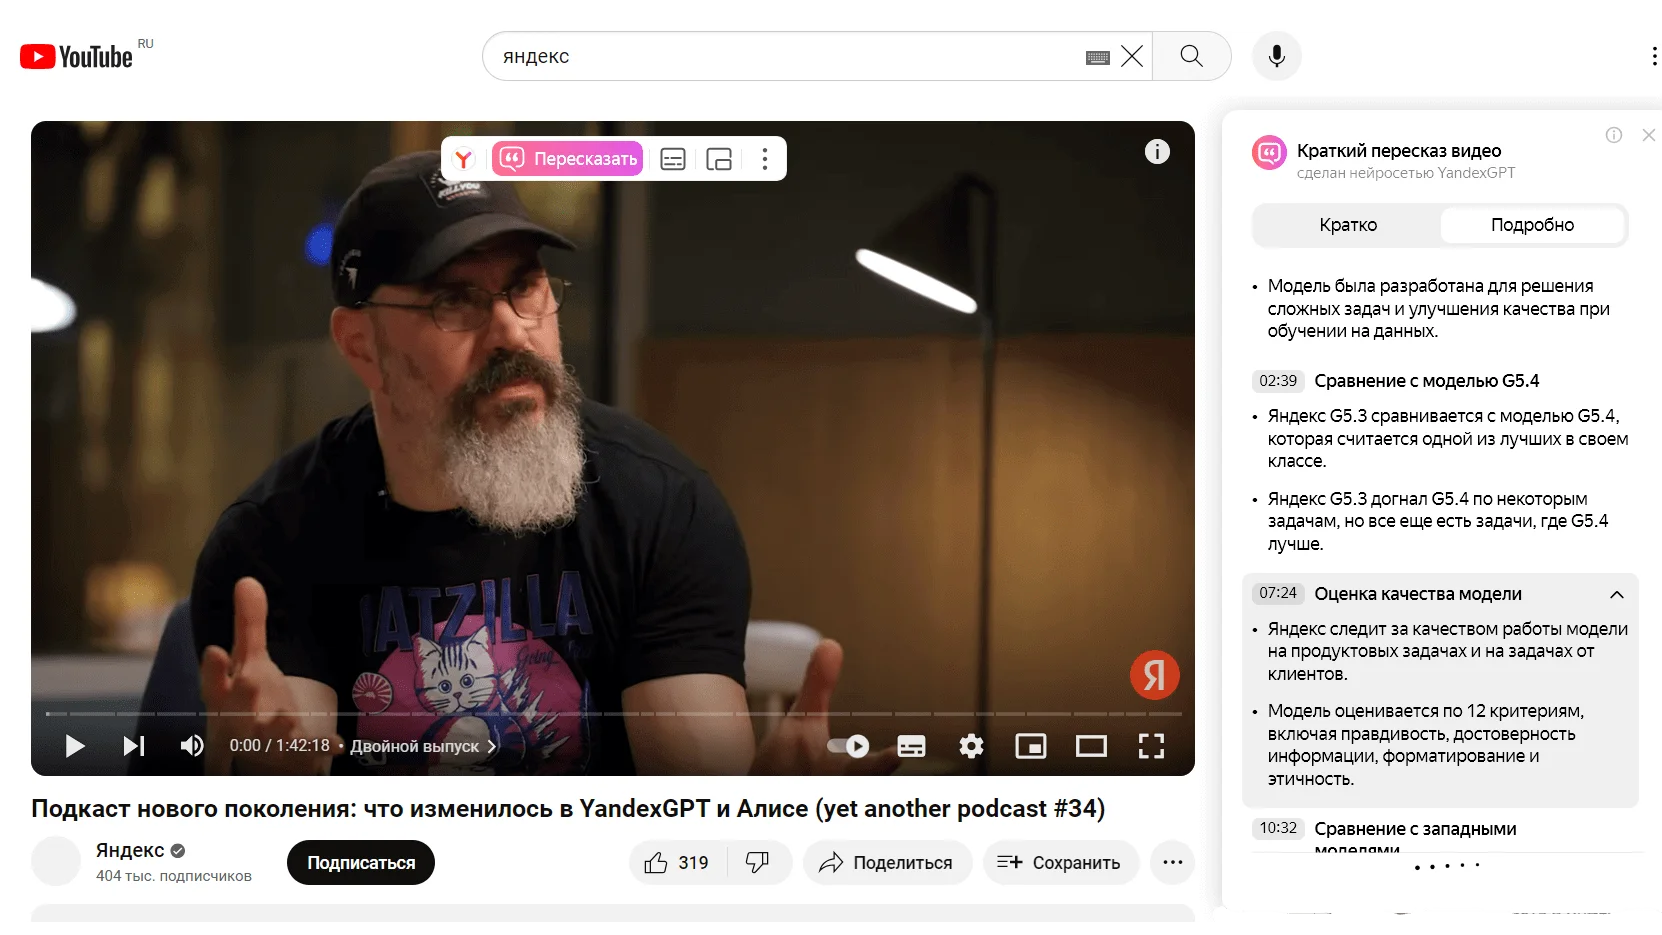Collapse the Оценка качества модели section

(1616, 594)
